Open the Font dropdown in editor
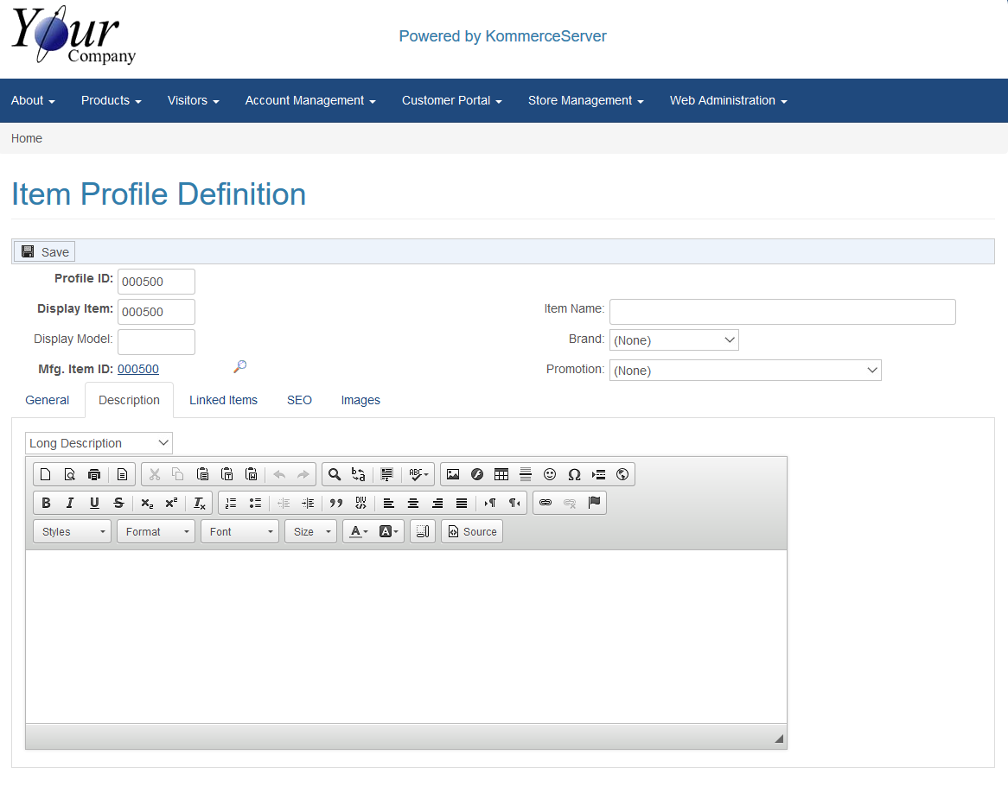 pyautogui.click(x=240, y=532)
